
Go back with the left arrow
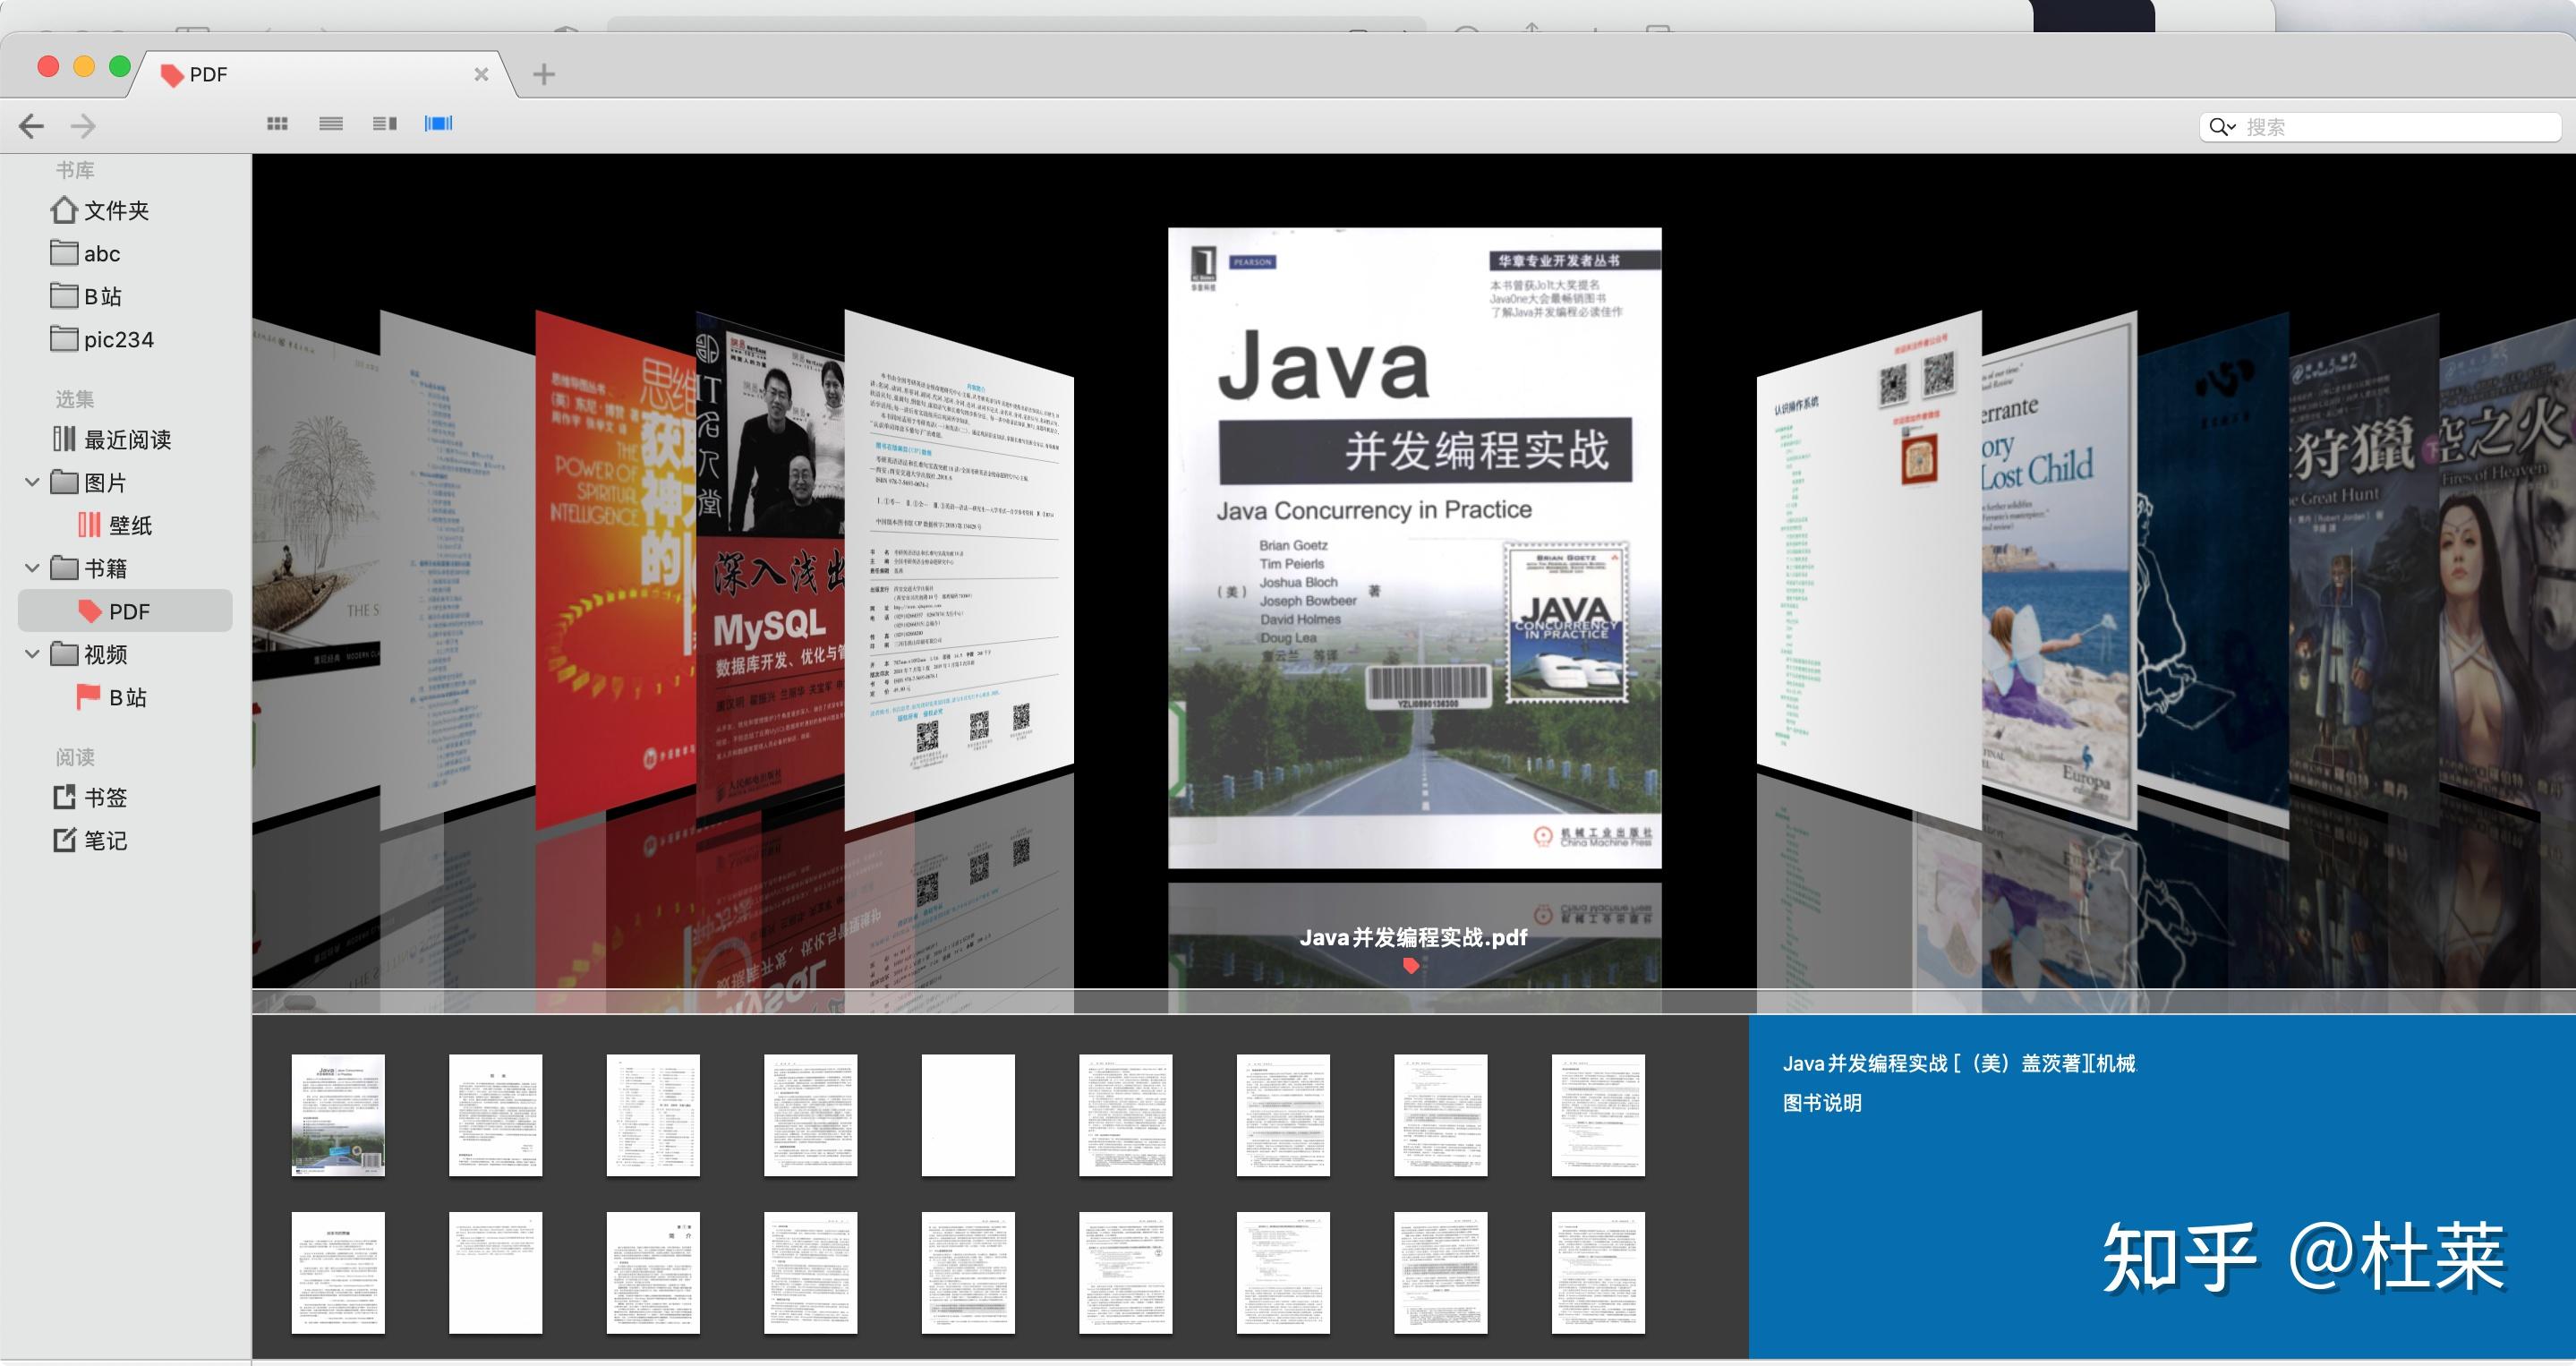tap(32, 126)
